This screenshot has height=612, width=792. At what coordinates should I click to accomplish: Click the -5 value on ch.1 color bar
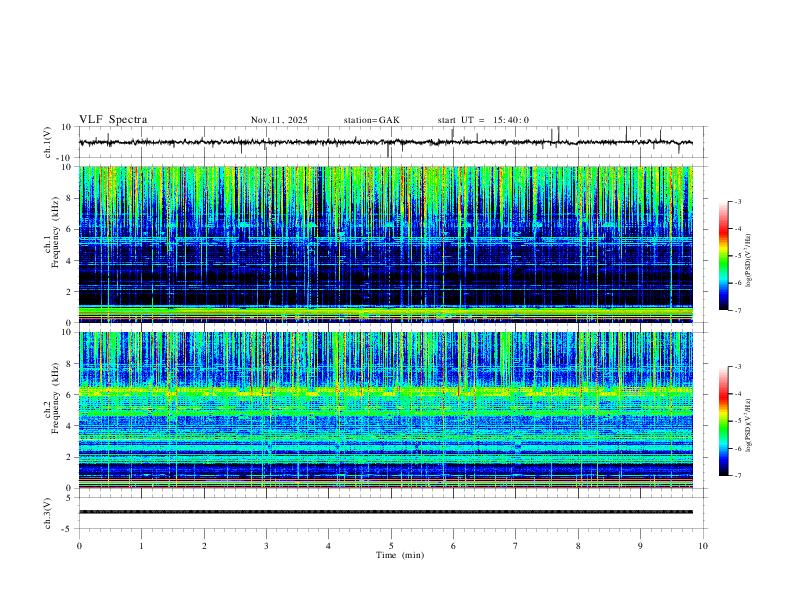click(738, 256)
